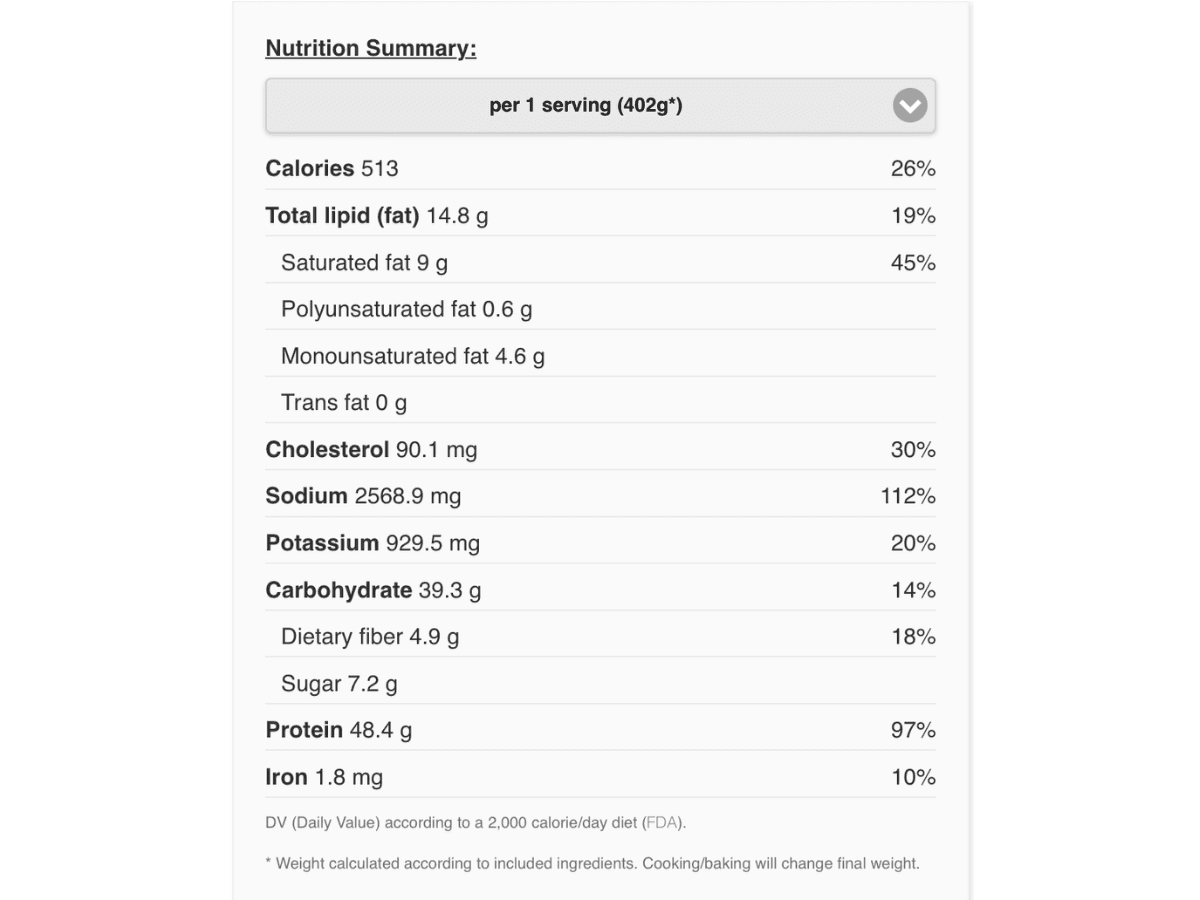This screenshot has width=1200, height=900.
Task: Open the FDA link in the footnote
Action: click(x=663, y=824)
